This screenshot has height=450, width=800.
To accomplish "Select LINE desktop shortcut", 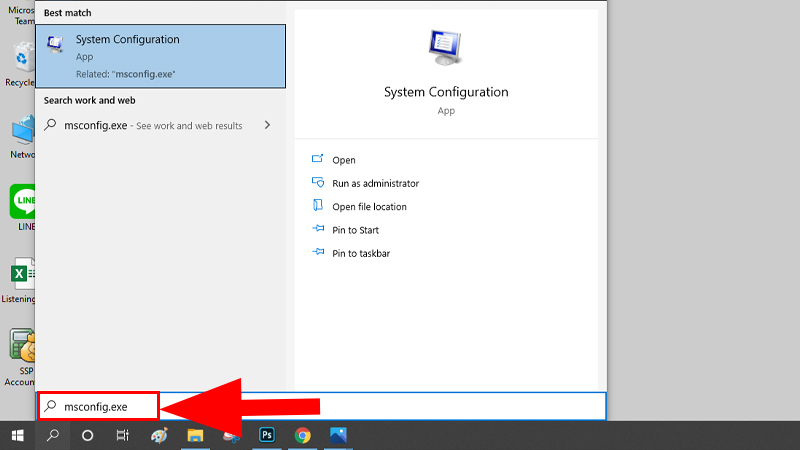I will [22, 208].
